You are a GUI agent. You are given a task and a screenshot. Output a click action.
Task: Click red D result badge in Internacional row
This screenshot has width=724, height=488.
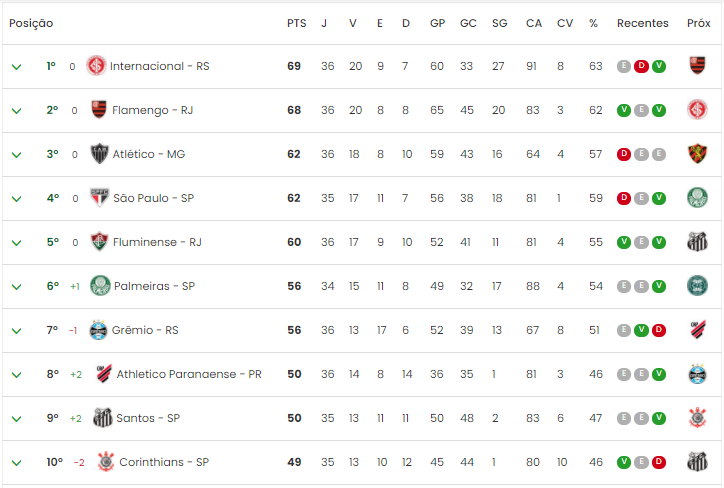pyautogui.click(x=641, y=66)
